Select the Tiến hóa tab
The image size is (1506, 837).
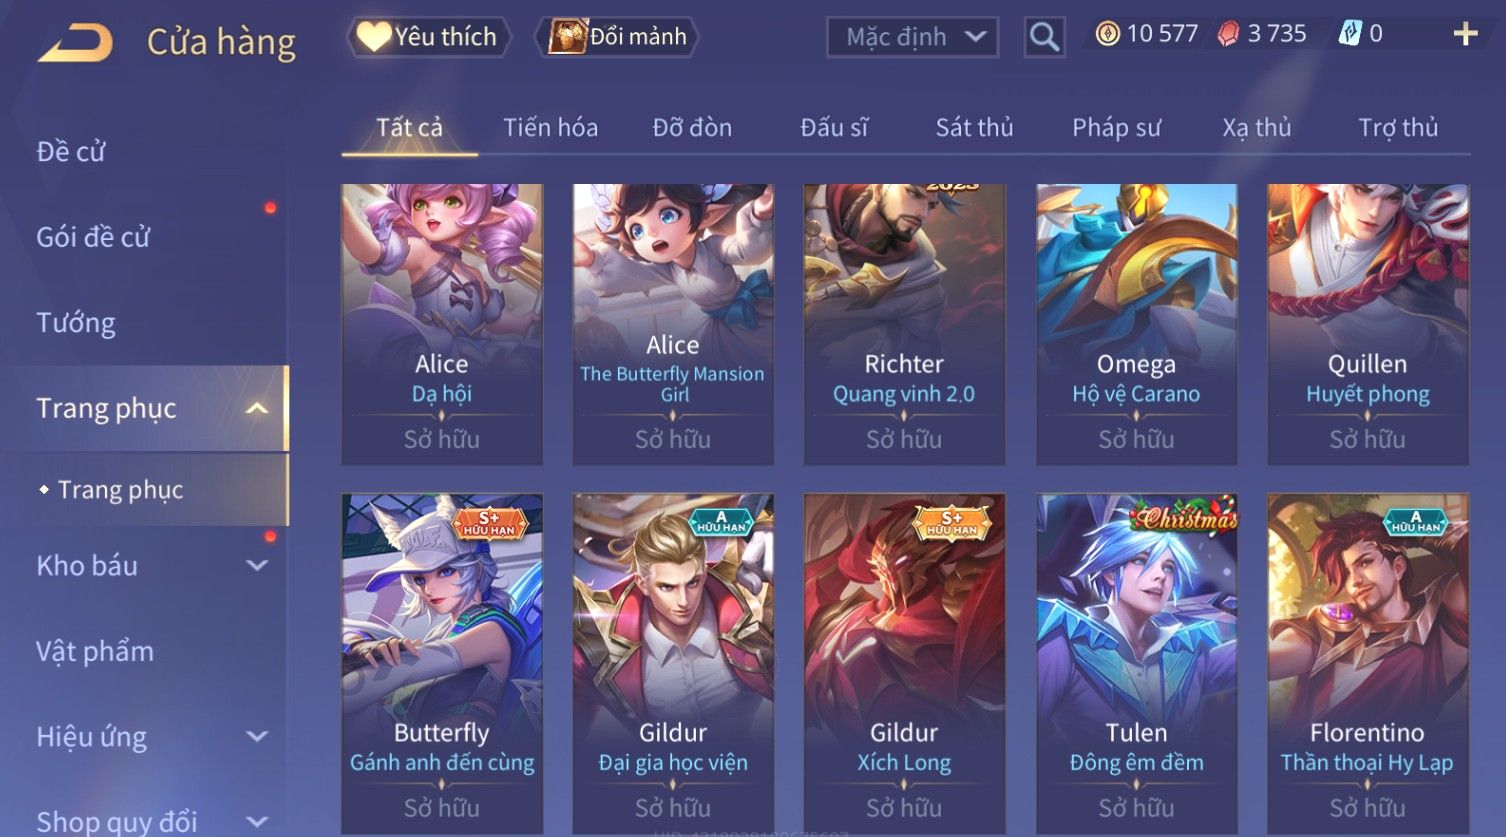click(550, 128)
